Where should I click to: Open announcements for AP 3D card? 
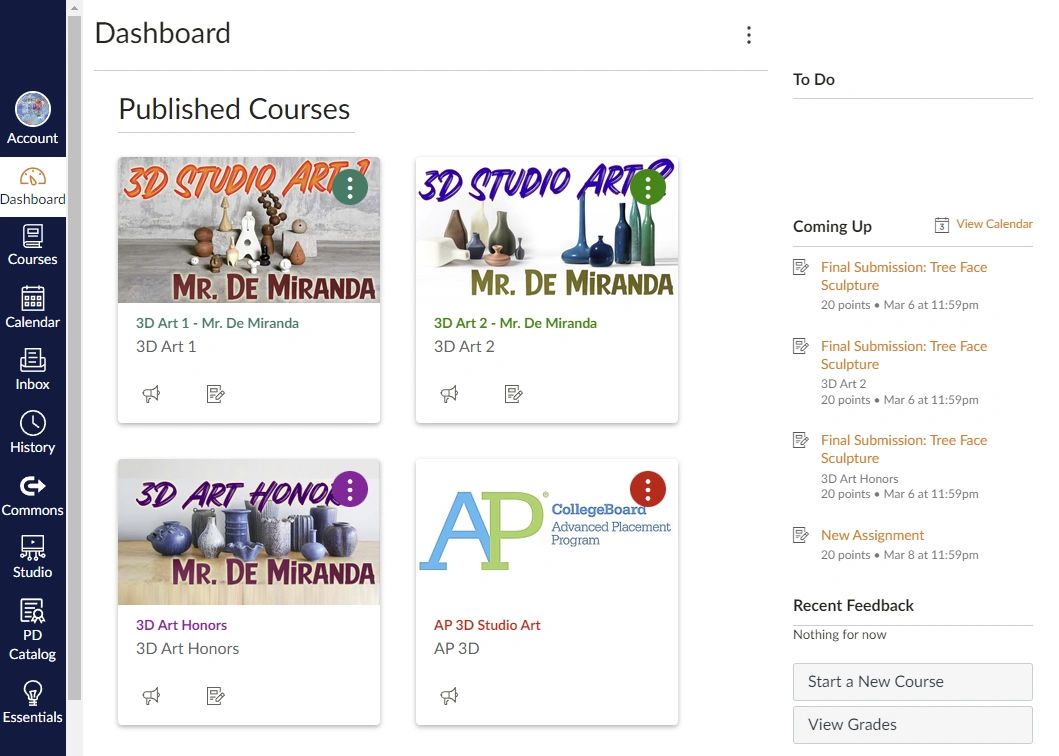[x=449, y=696]
